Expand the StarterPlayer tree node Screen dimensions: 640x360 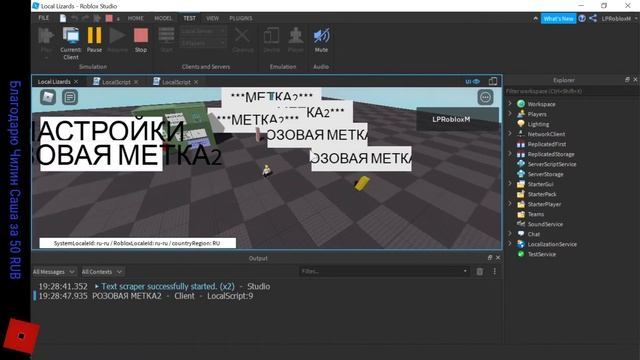pyautogui.click(x=510, y=204)
